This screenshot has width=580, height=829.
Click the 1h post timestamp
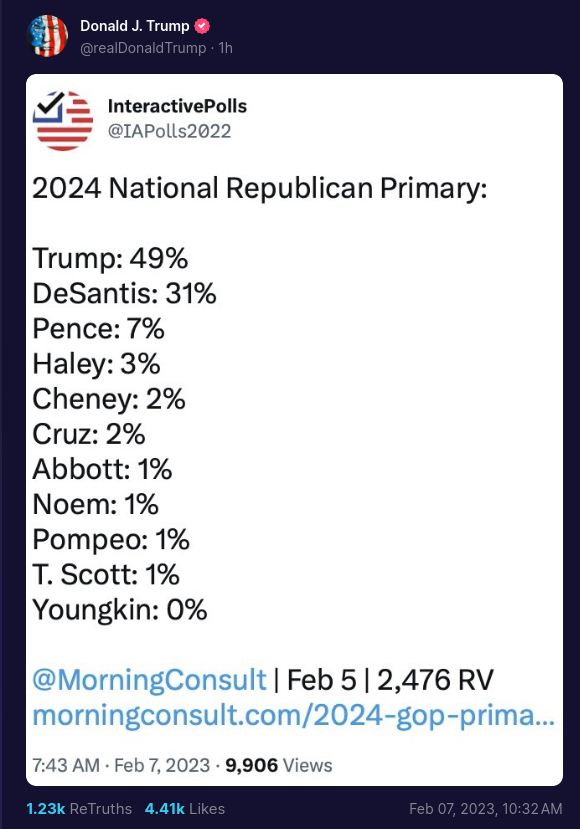(x=226, y=48)
